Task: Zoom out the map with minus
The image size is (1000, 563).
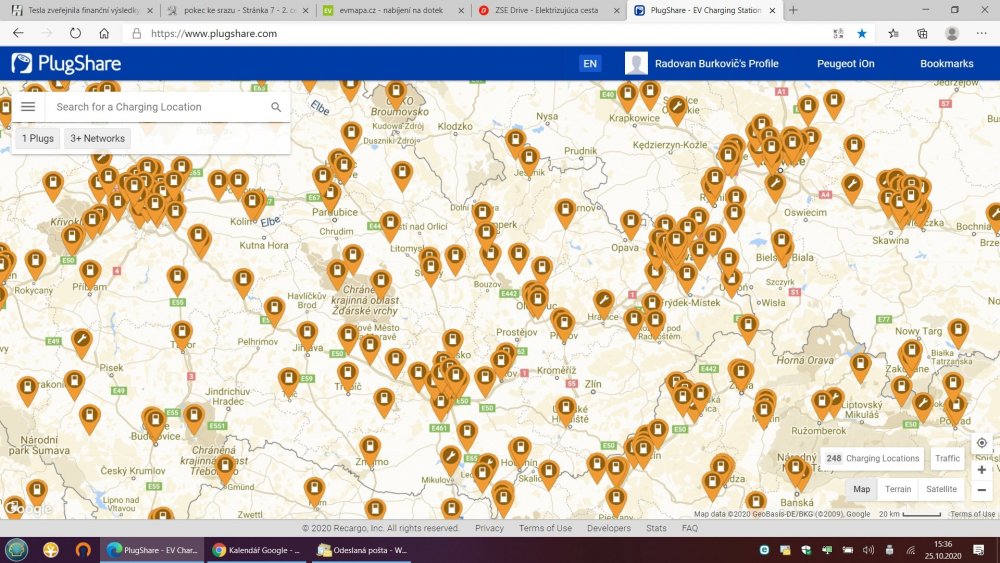Action: point(982,490)
